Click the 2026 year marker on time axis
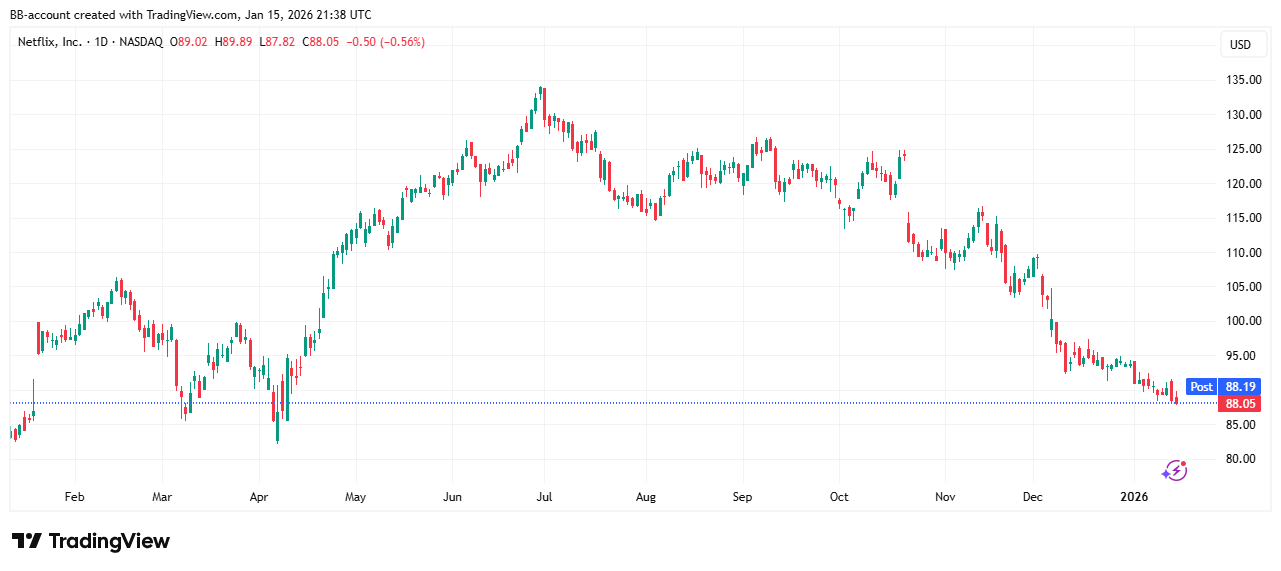The height and width of the screenshot is (571, 1281). click(x=1134, y=496)
